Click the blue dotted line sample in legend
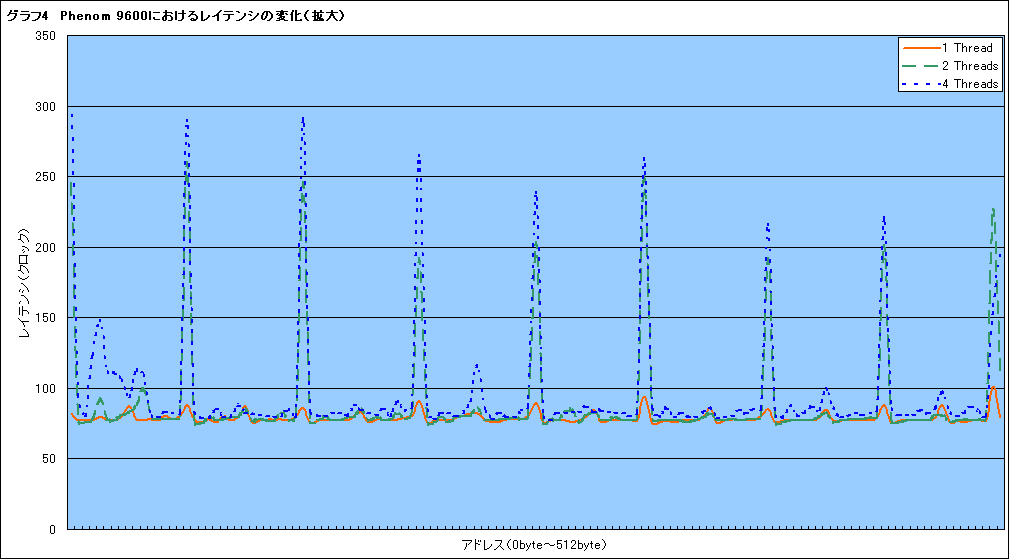The height and width of the screenshot is (559, 1009). tap(921, 84)
